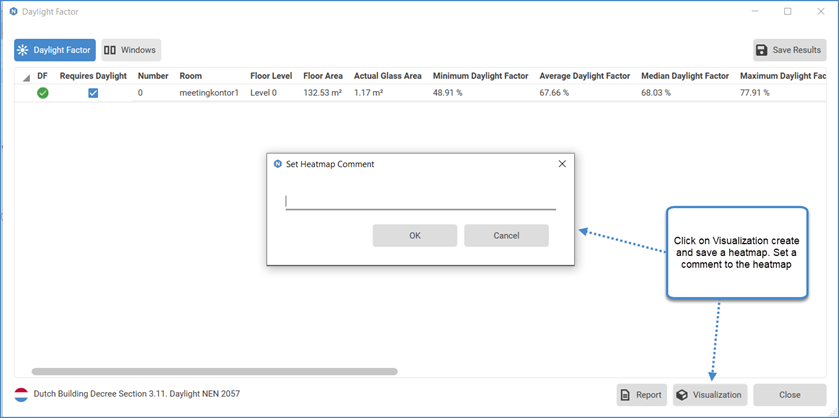Expand the triangle at table header corner
The image size is (839, 418).
click(25, 77)
